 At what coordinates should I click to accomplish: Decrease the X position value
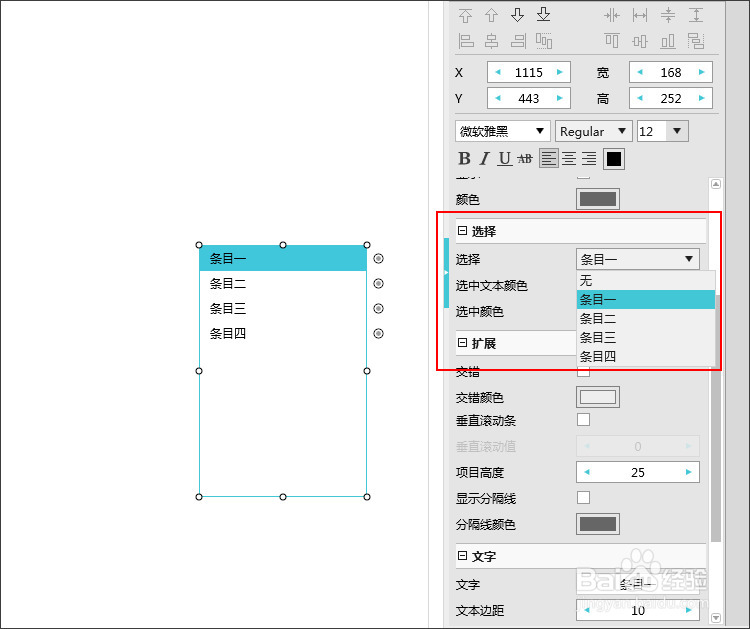tap(498, 72)
